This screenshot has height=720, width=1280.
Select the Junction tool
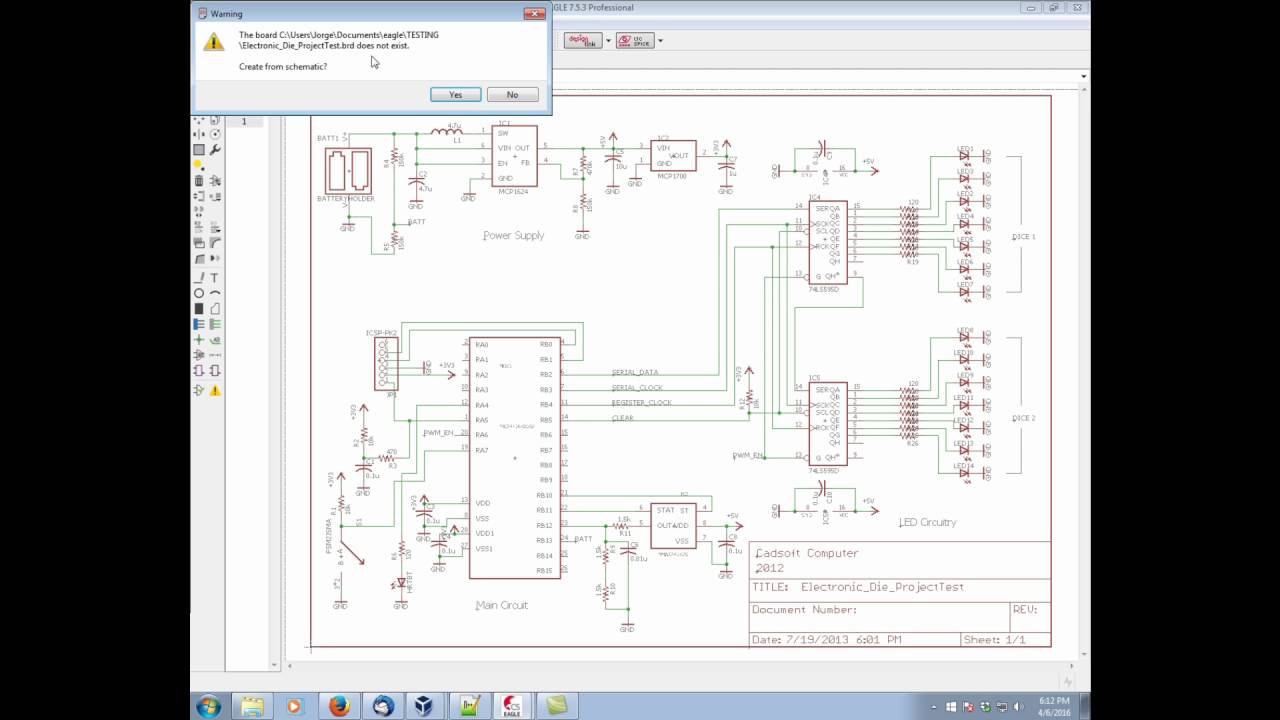pyautogui.click(x=199, y=339)
